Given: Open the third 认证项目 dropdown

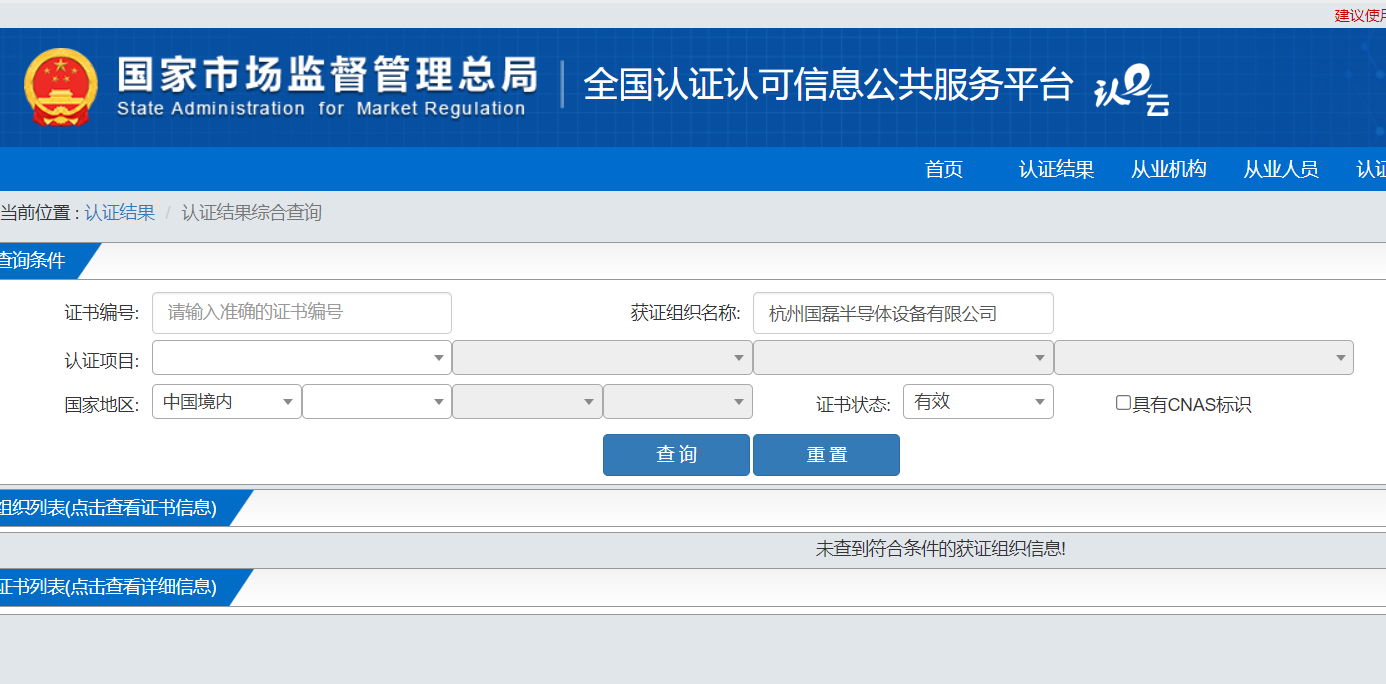Looking at the screenshot, I should 903,357.
